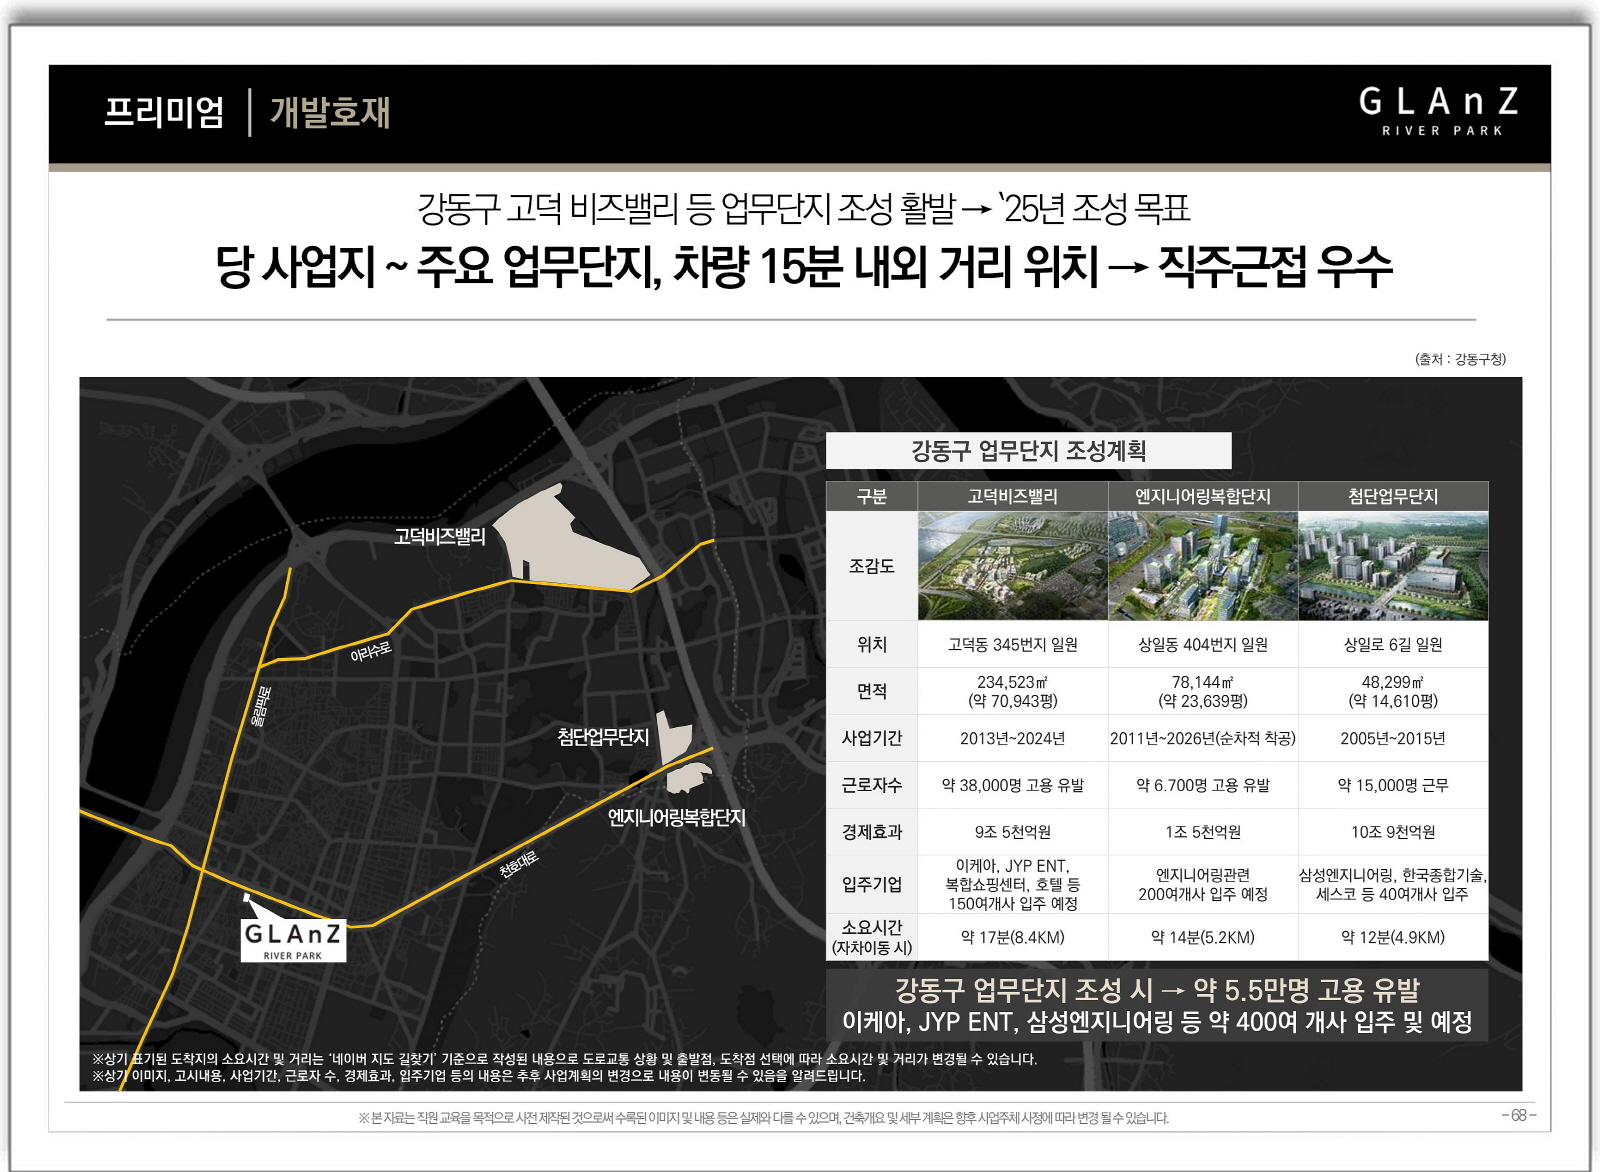Click the cell 9조 5천억원
Image resolution: width=1600 pixels, height=1172 pixels.
pyautogui.click(x=1012, y=831)
